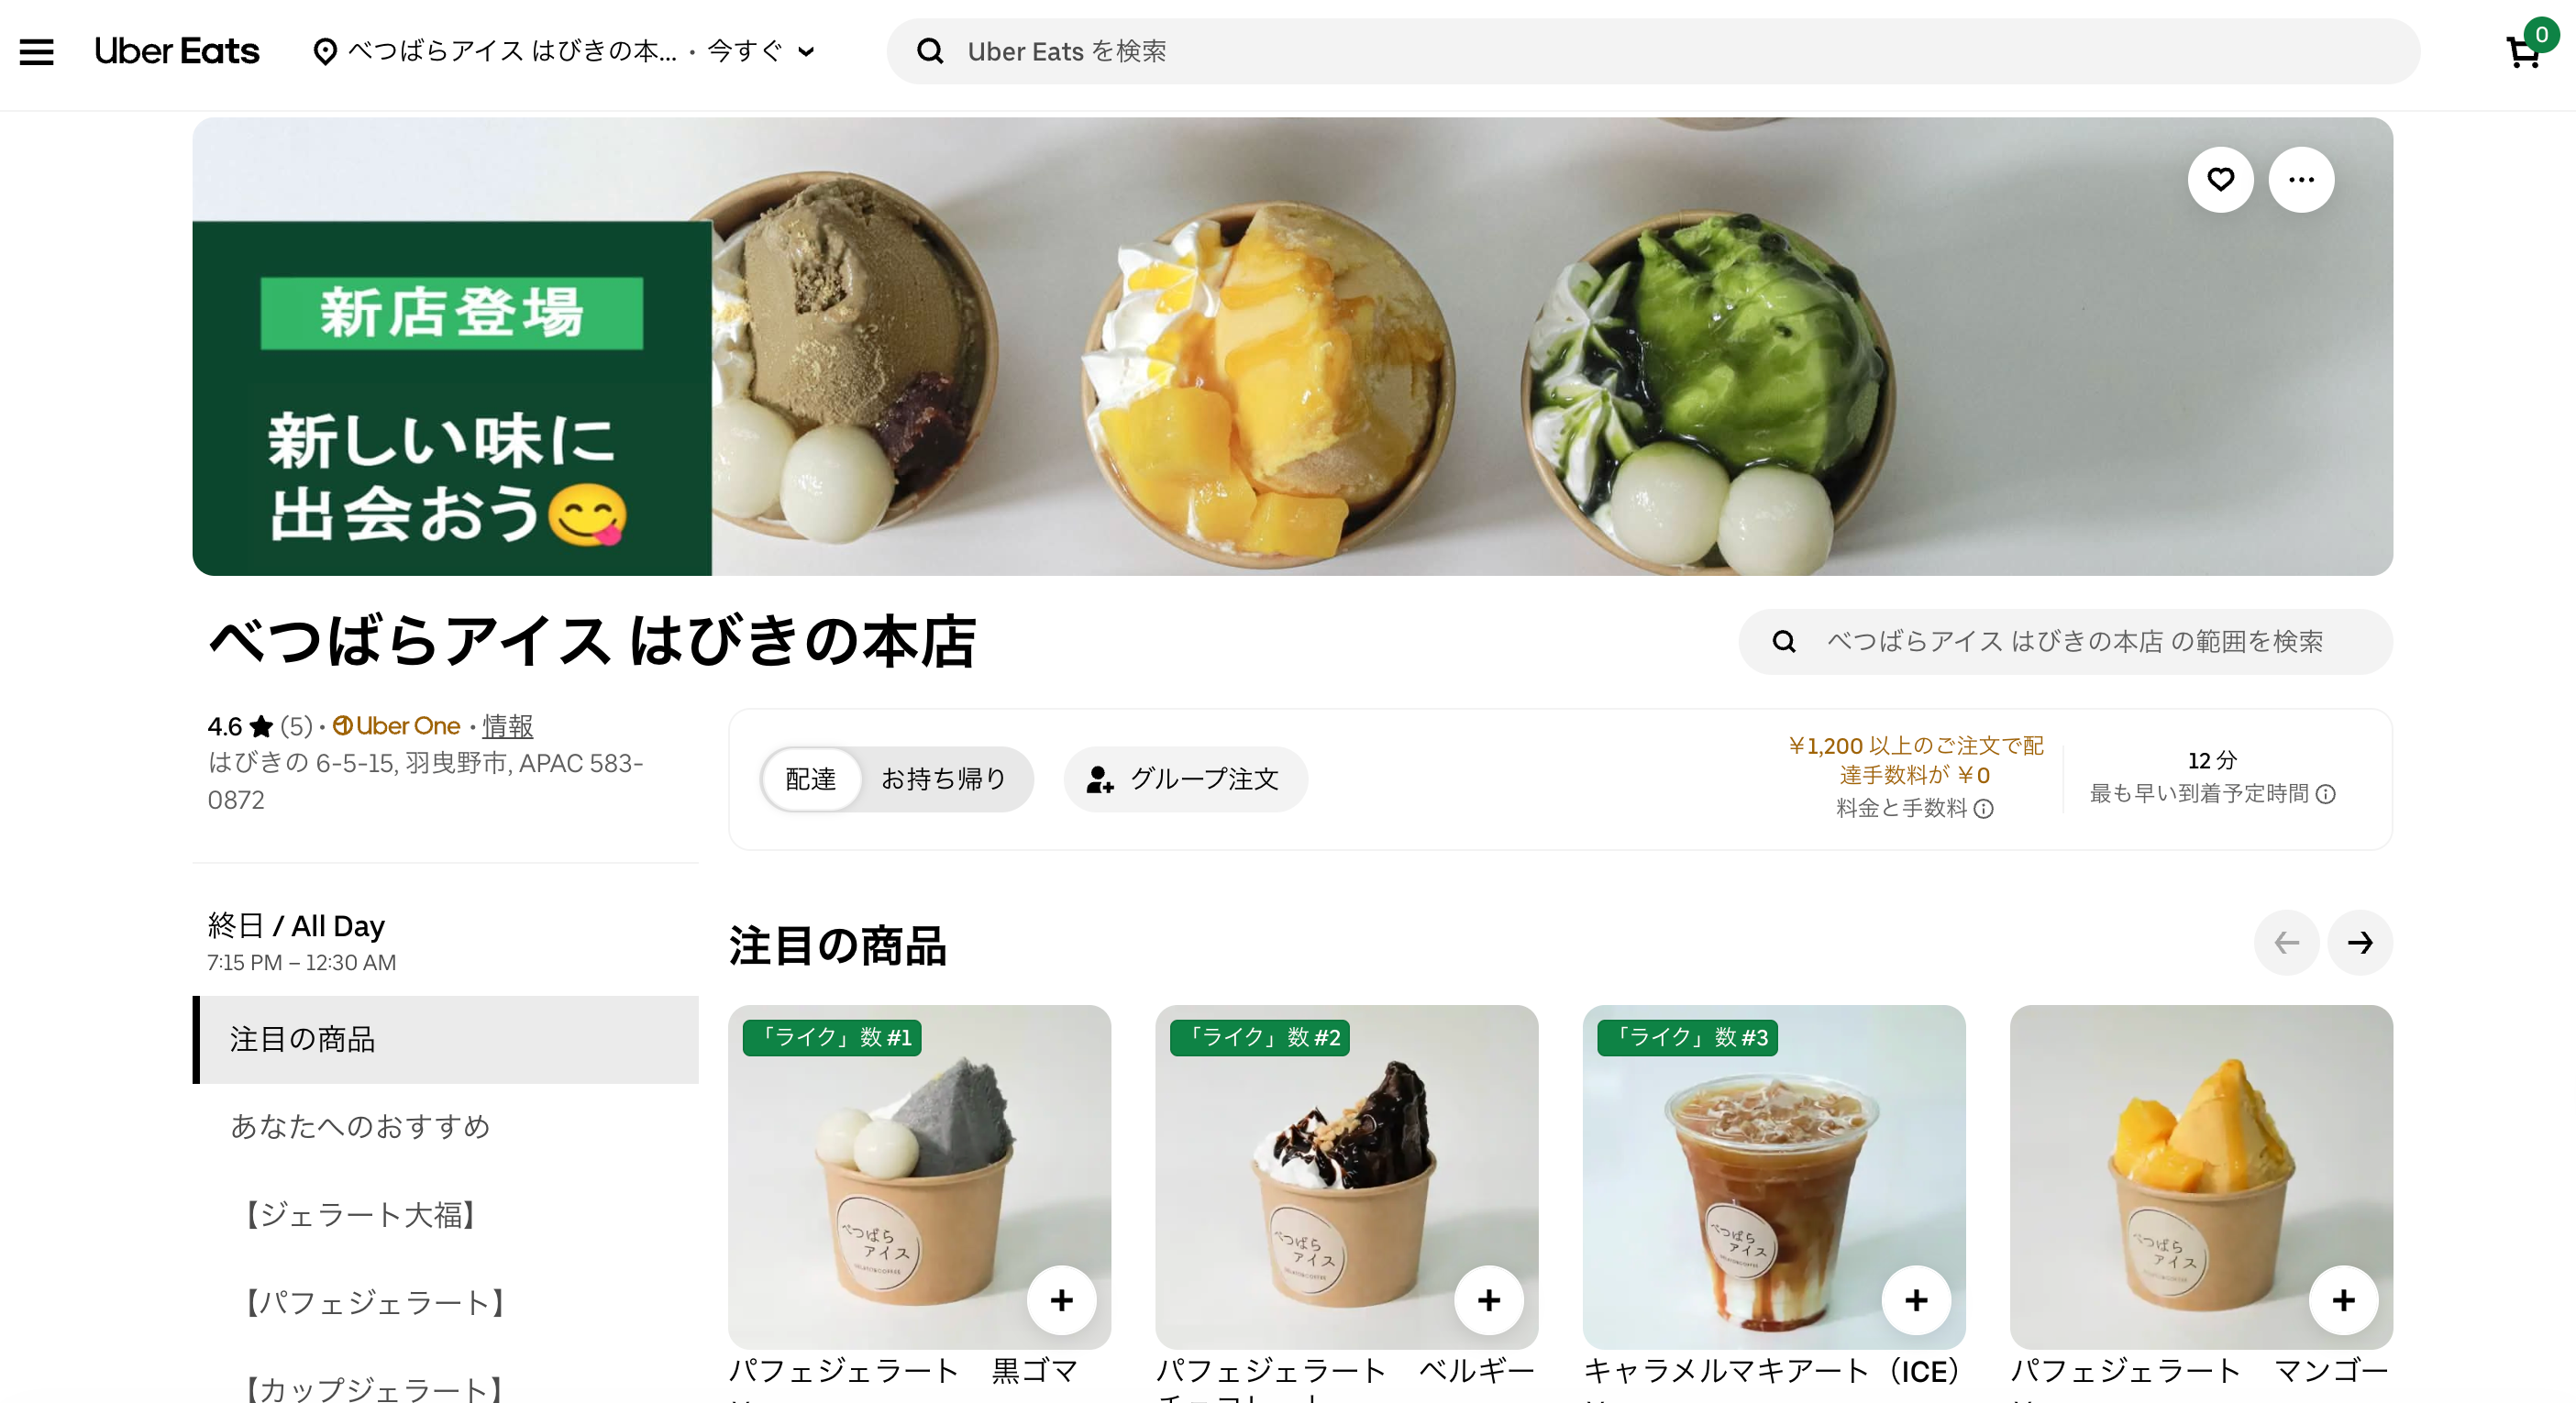Open the 情報 store info link
Viewport: 2576px width, 1403px height.
pyautogui.click(x=507, y=725)
